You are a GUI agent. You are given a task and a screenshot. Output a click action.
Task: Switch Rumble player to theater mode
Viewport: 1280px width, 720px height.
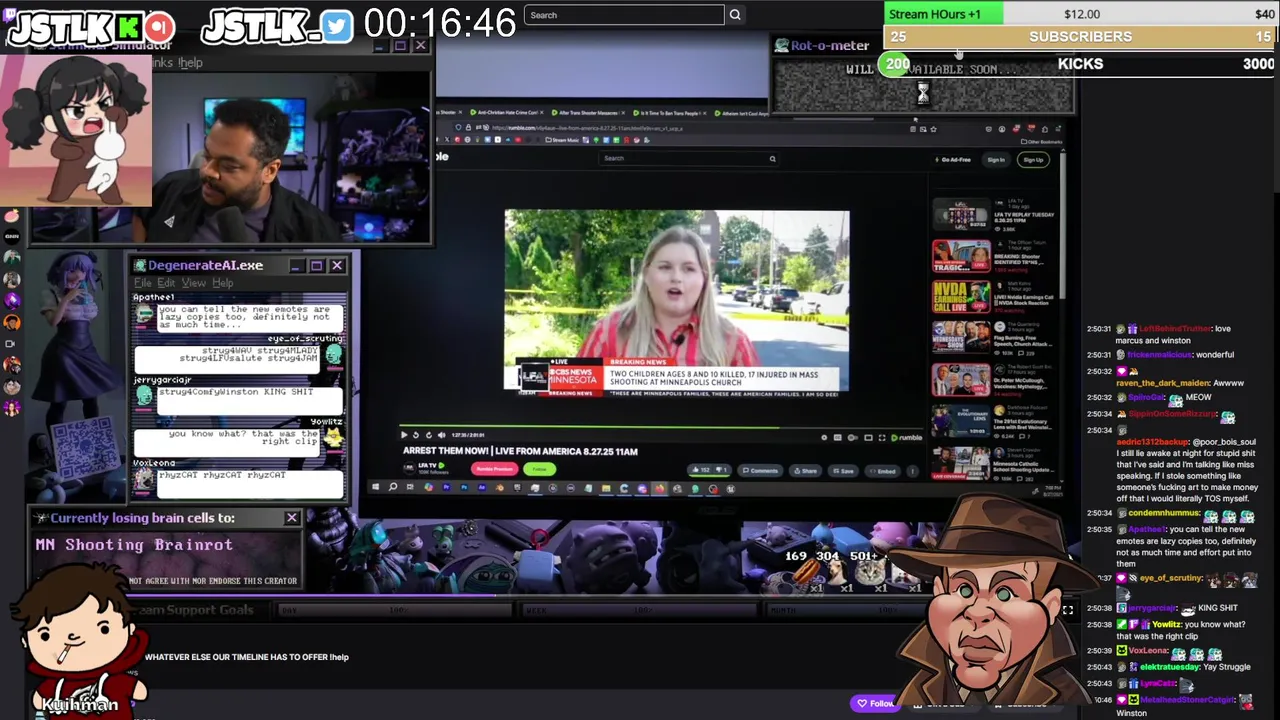867,437
